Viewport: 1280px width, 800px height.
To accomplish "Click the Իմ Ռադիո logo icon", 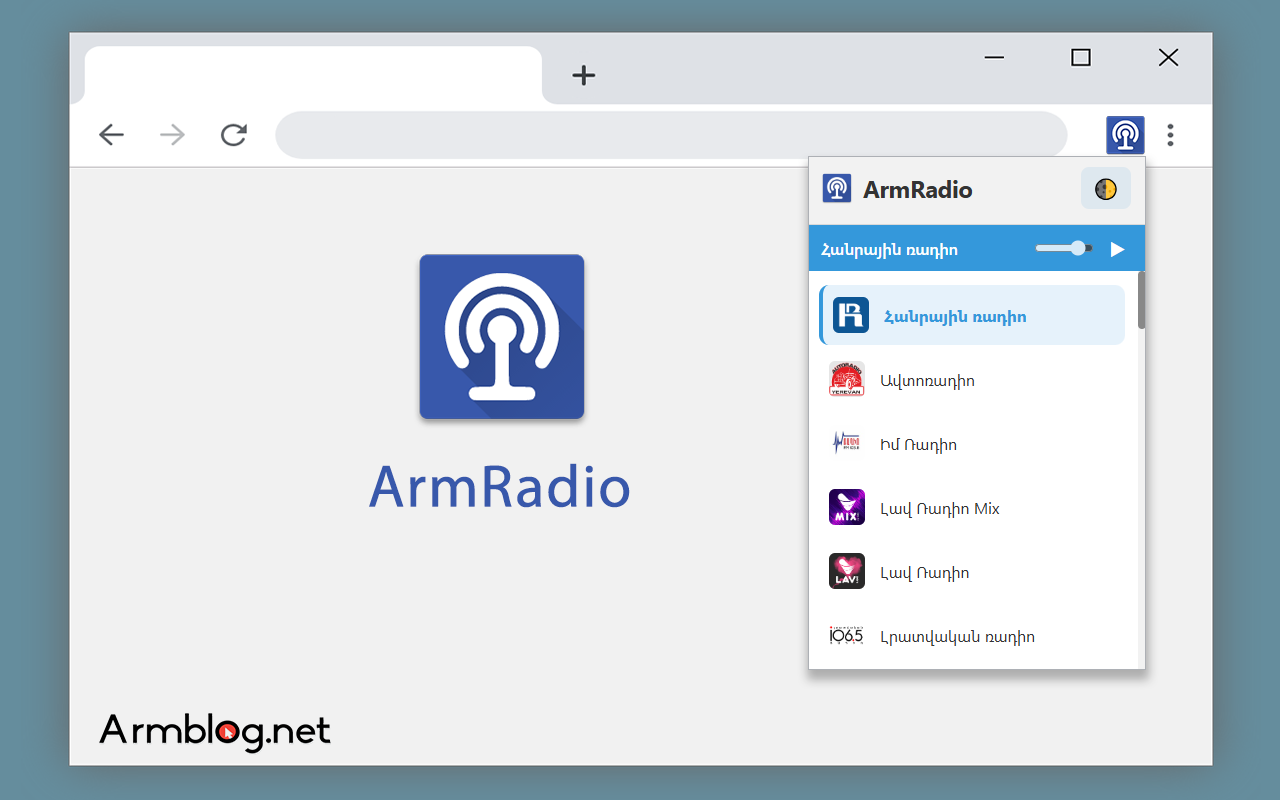I will [x=847, y=444].
